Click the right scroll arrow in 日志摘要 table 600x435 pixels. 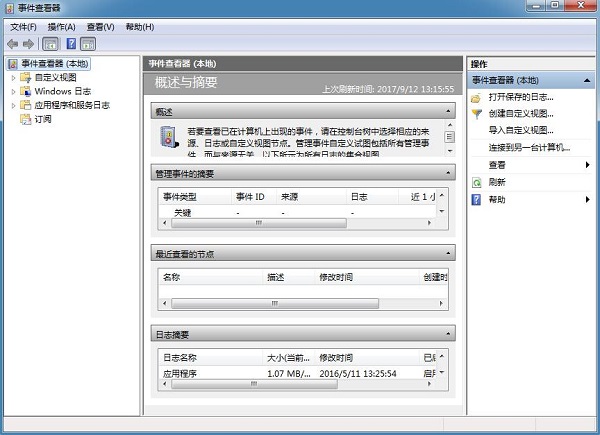(429, 384)
